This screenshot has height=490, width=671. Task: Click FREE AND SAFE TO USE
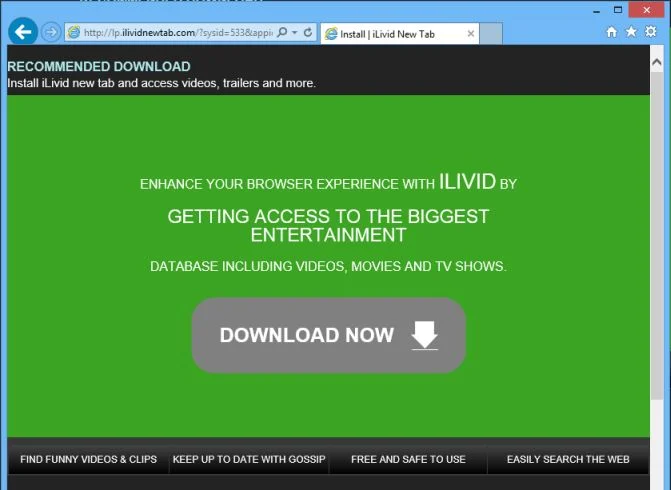click(x=408, y=459)
